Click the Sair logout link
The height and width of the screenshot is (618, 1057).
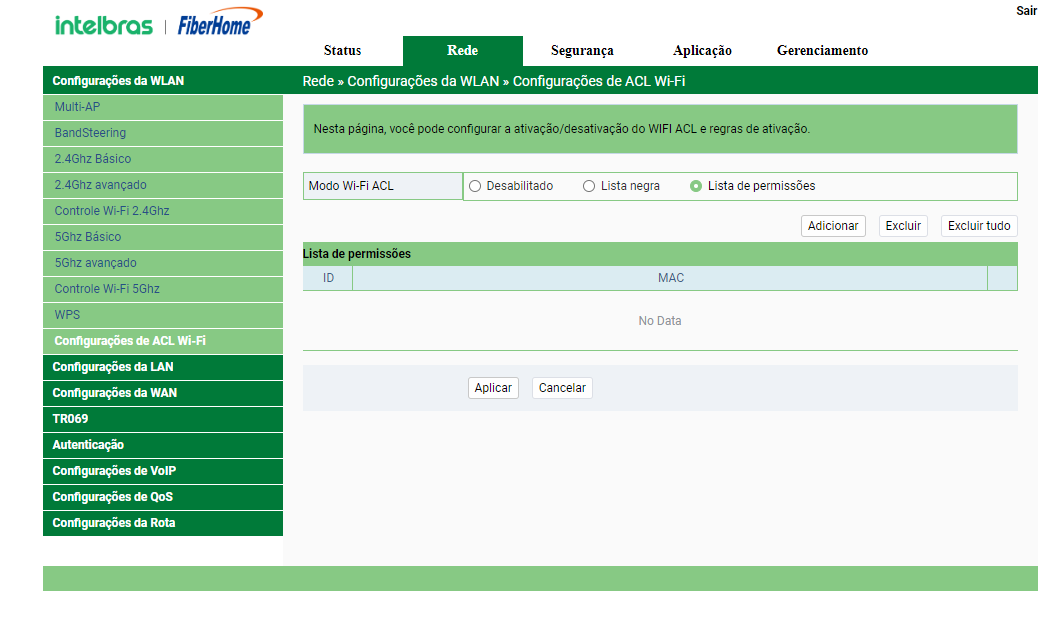point(1027,11)
